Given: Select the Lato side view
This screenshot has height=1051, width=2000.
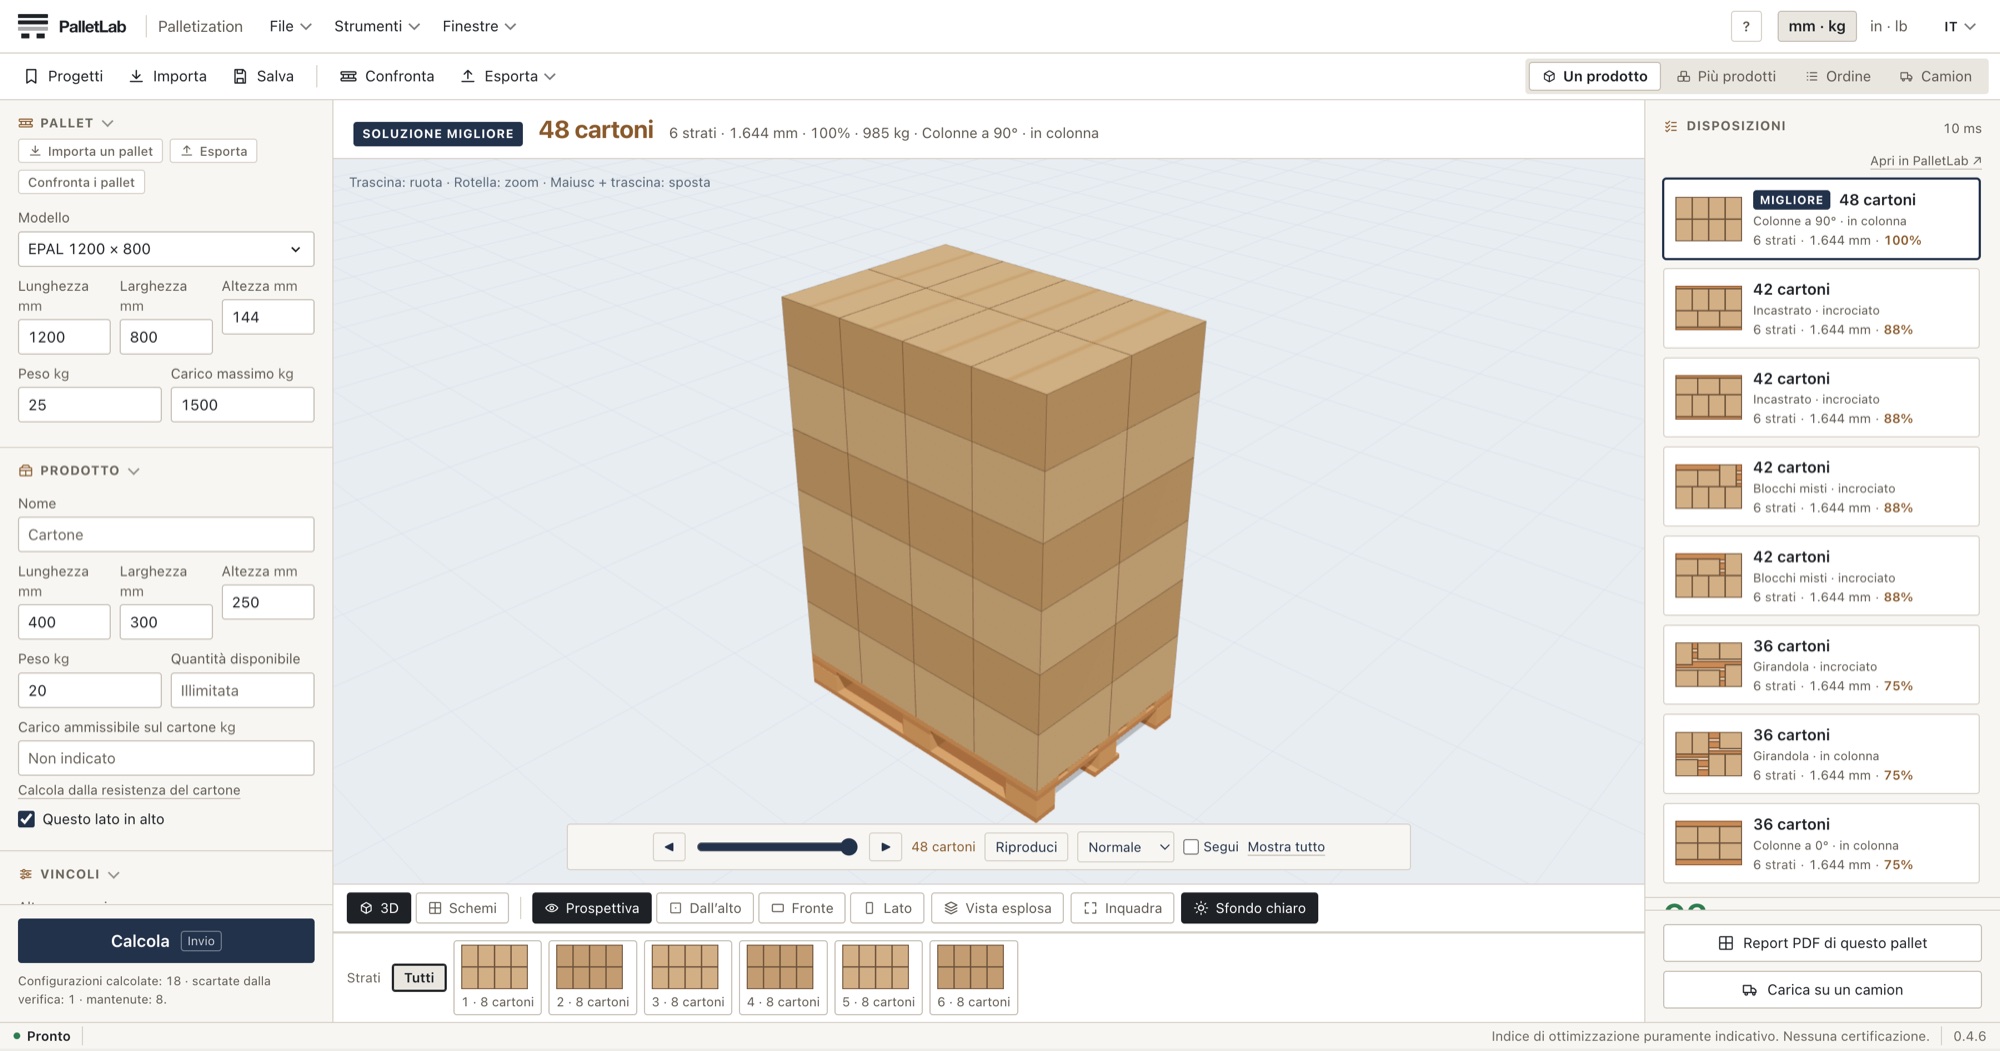Looking at the screenshot, I should pos(888,908).
